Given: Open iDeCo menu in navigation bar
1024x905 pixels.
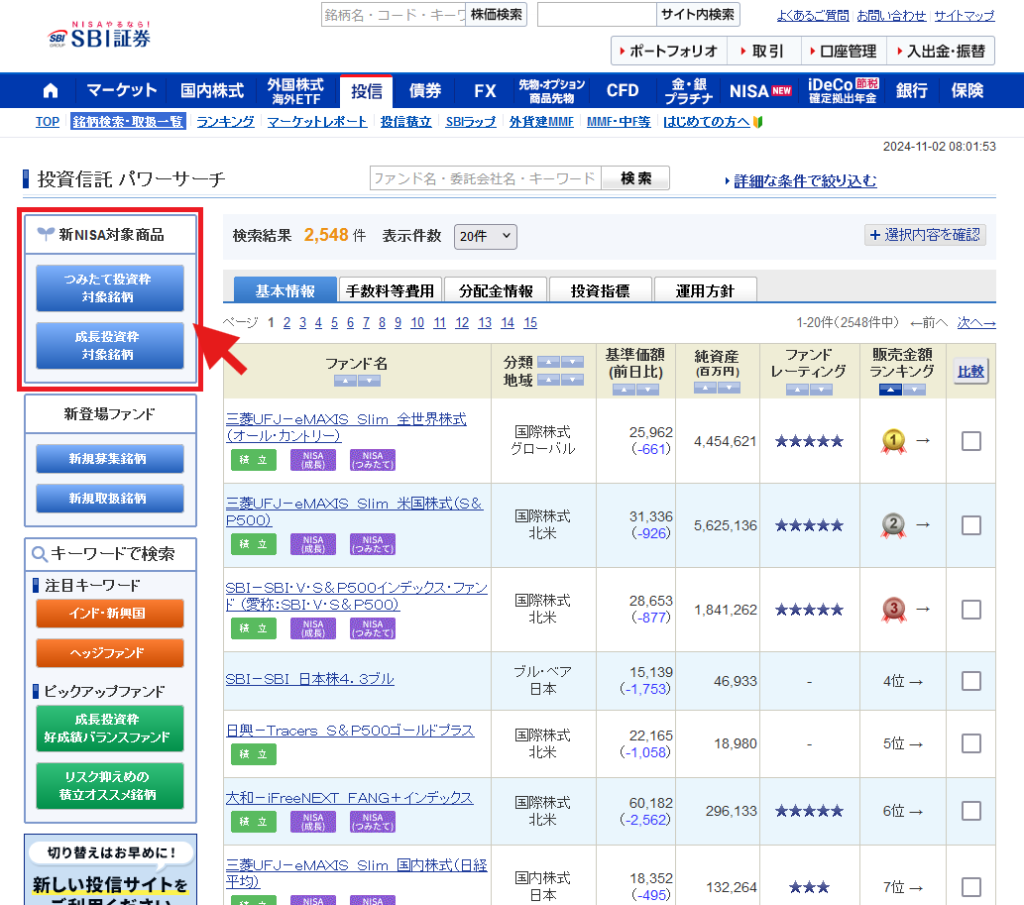Looking at the screenshot, I should pyautogui.click(x=843, y=91).
